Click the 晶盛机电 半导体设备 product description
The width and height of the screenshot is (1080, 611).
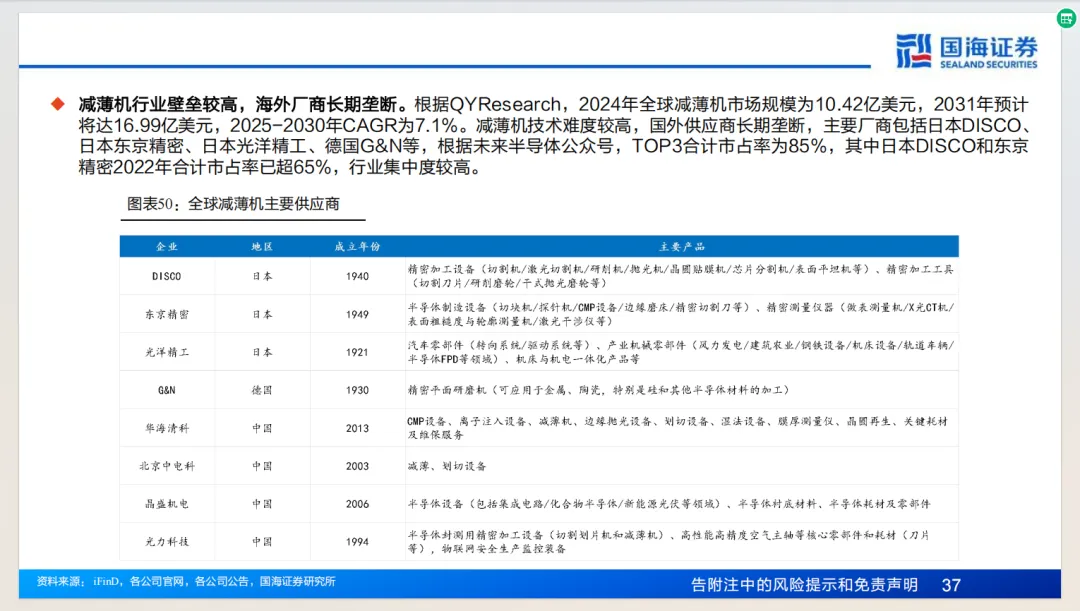click(669, 504)
